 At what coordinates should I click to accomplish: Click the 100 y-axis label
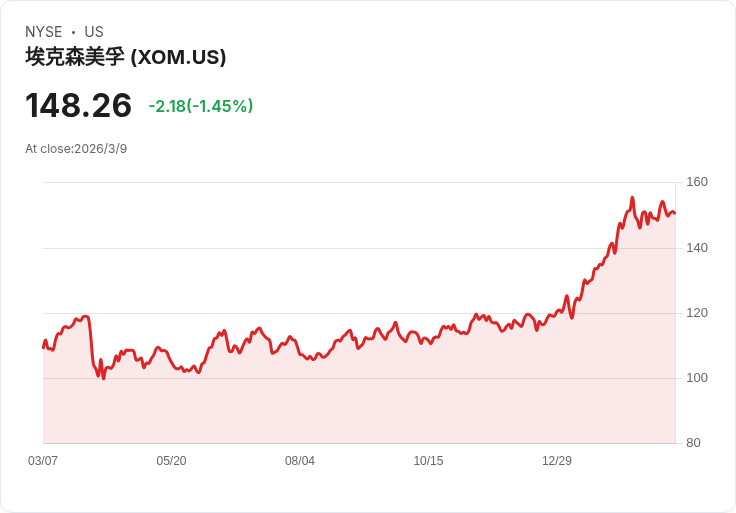click(x=697, y=377)
